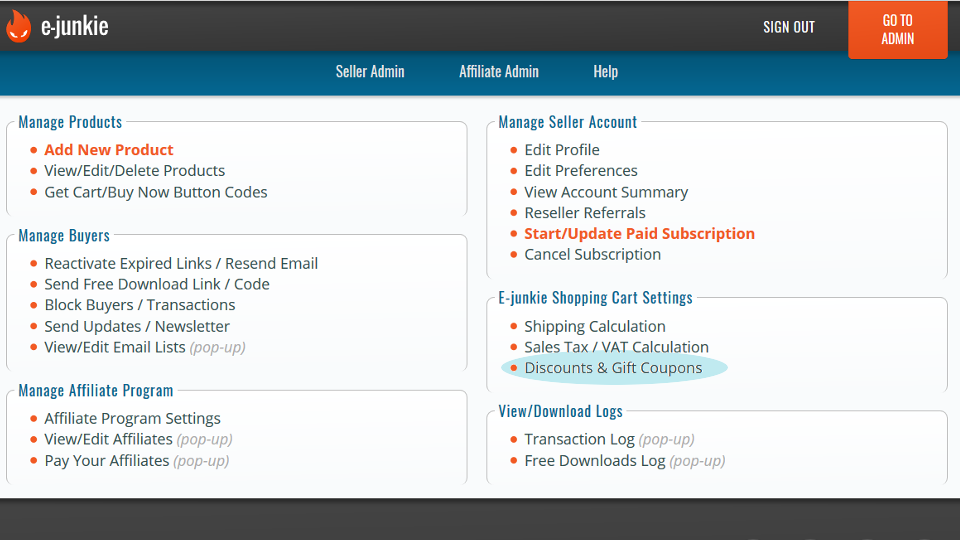The height and width of the screenshot is (540, 960).
Task: Open View/Edit/Delete Products
Action: 134,171
